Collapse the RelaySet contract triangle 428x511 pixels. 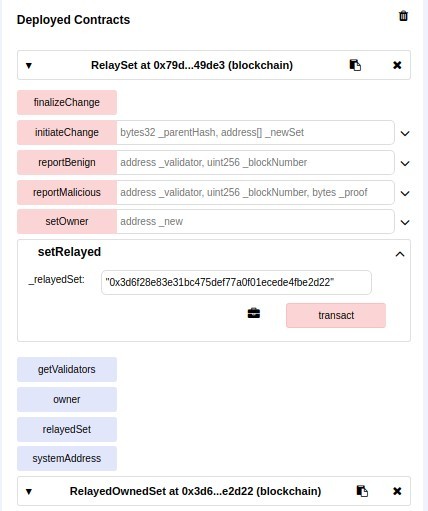tap(29, 66)
